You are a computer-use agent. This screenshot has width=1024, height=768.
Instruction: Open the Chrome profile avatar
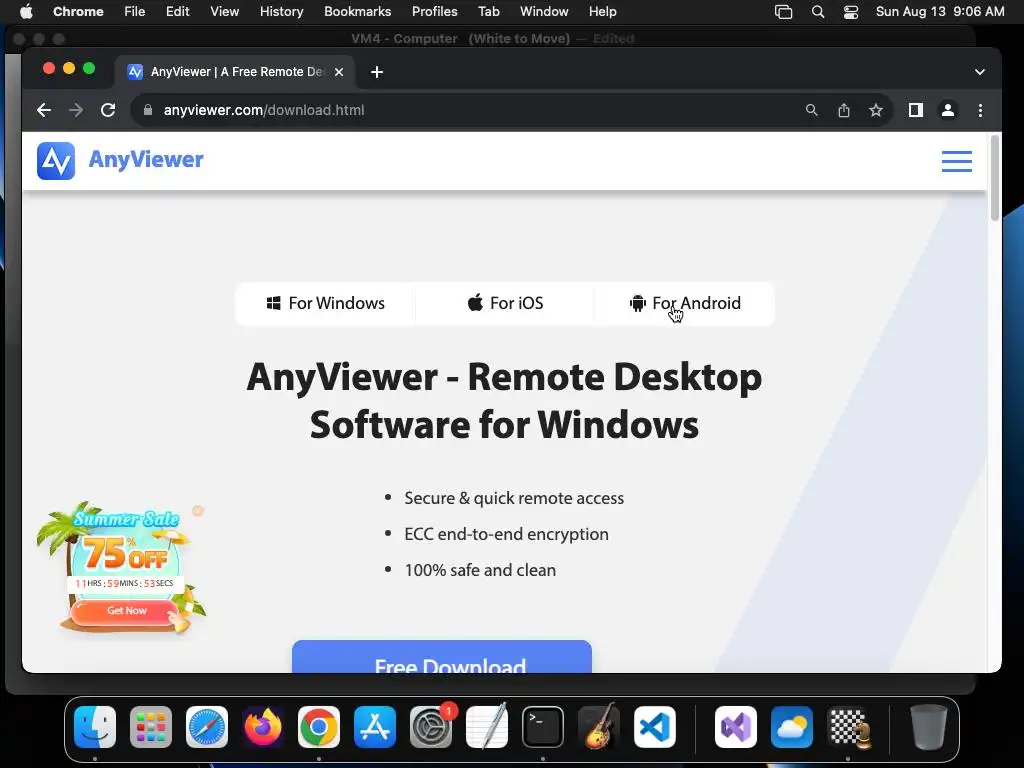click(948, 110)
